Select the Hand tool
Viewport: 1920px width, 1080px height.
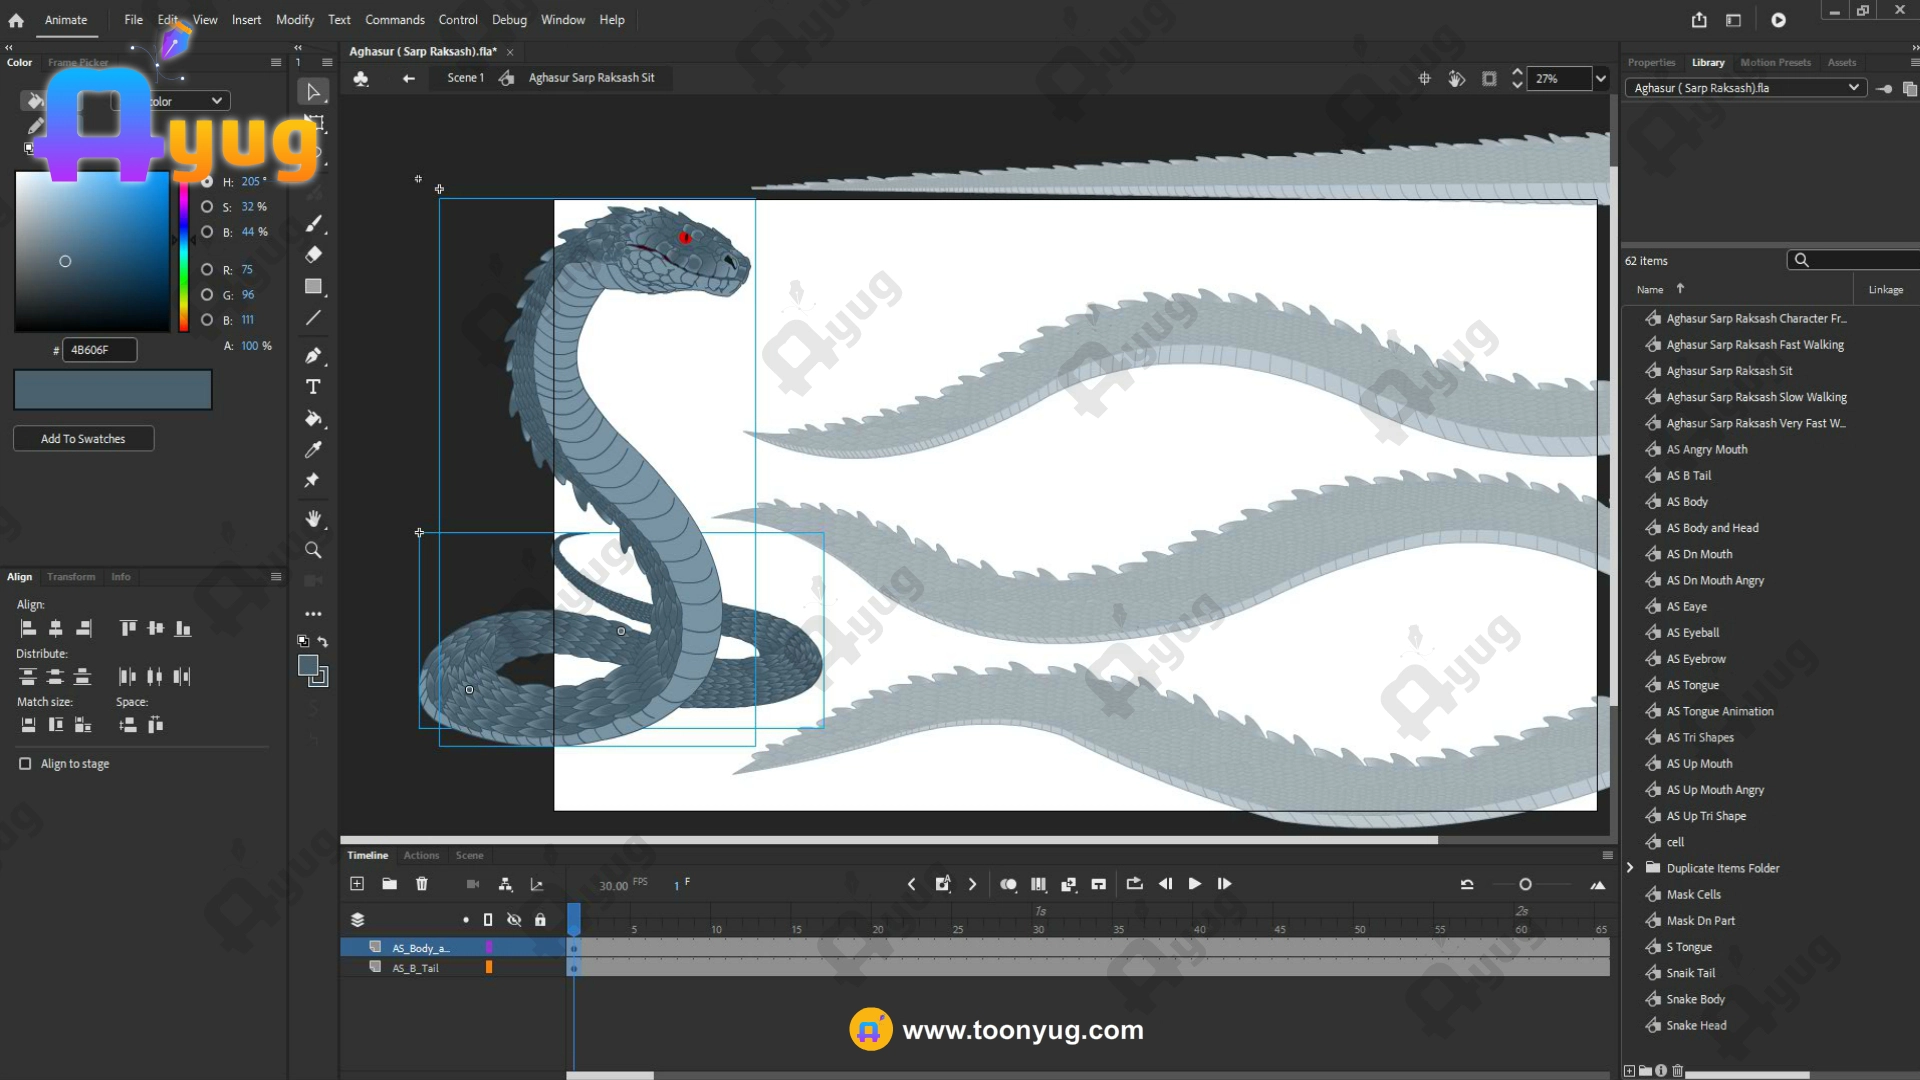313,518
